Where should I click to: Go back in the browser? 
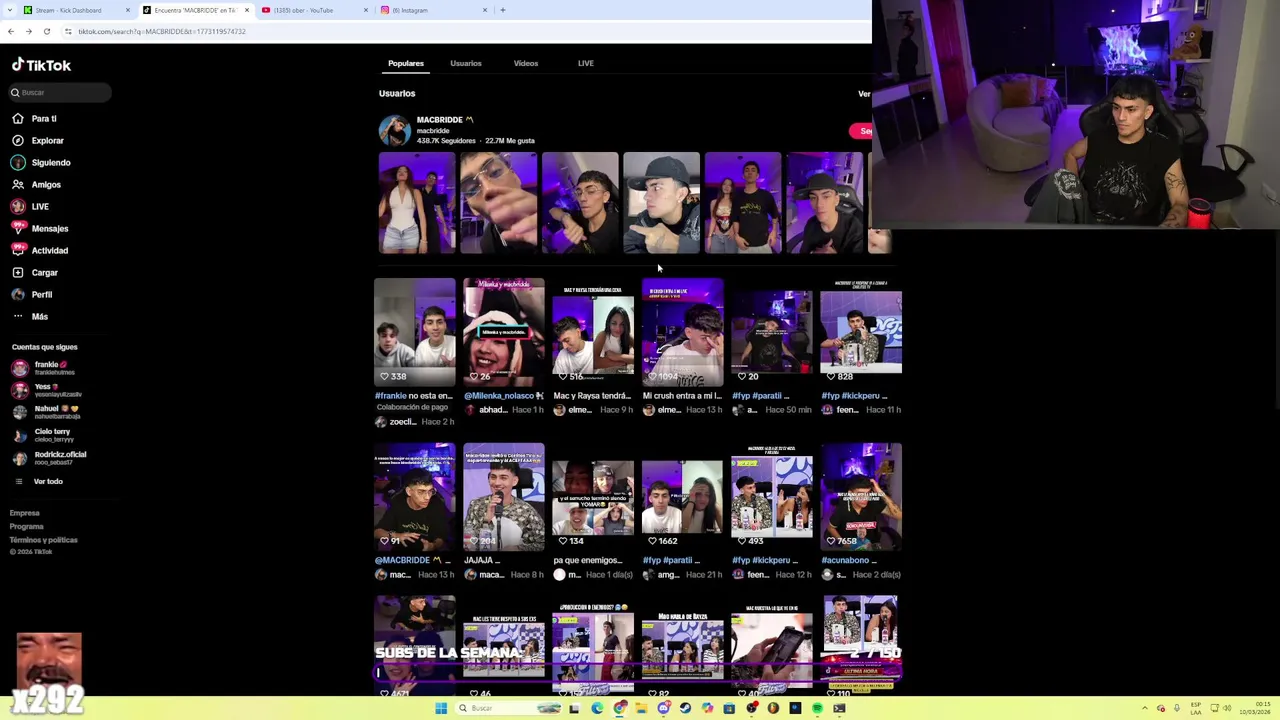(11, 31)
